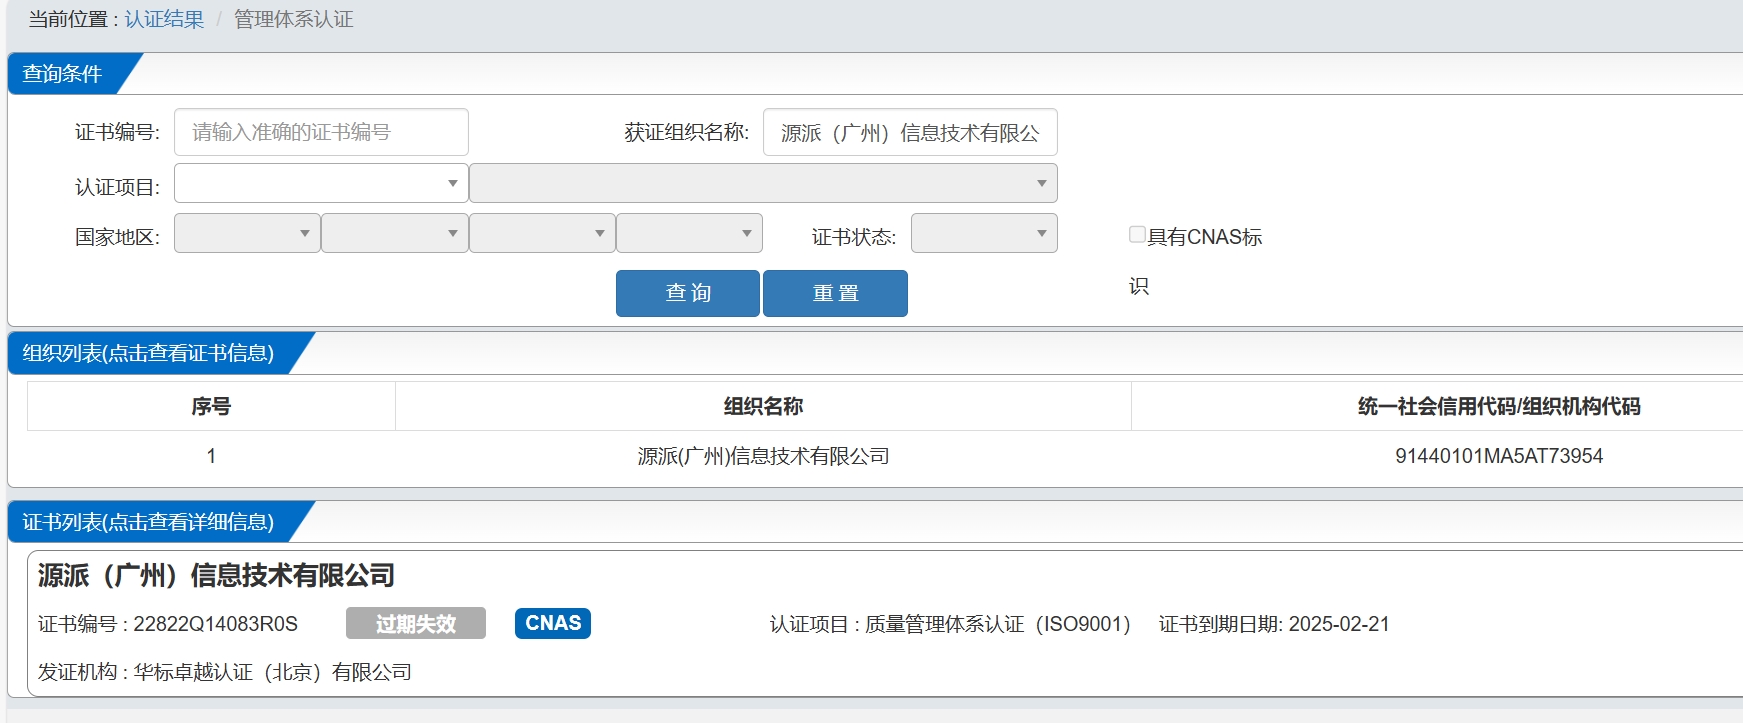The width and height of the screenshot is (1743, 723).
Task: Select the 组织列表 panel tab header
Action: (x=149, y=353)
